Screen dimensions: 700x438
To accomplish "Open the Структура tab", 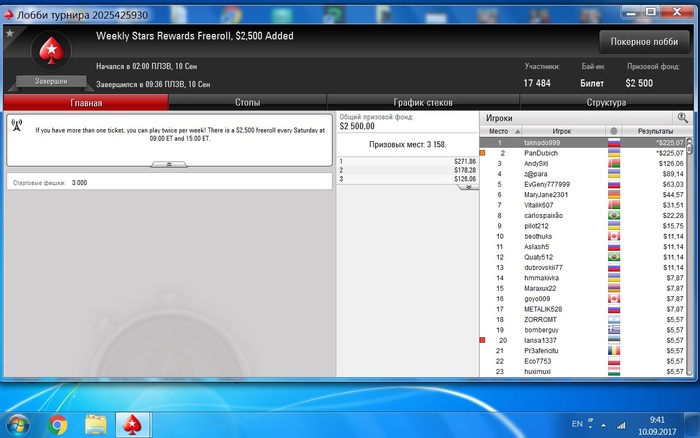I will click(606, 103).
